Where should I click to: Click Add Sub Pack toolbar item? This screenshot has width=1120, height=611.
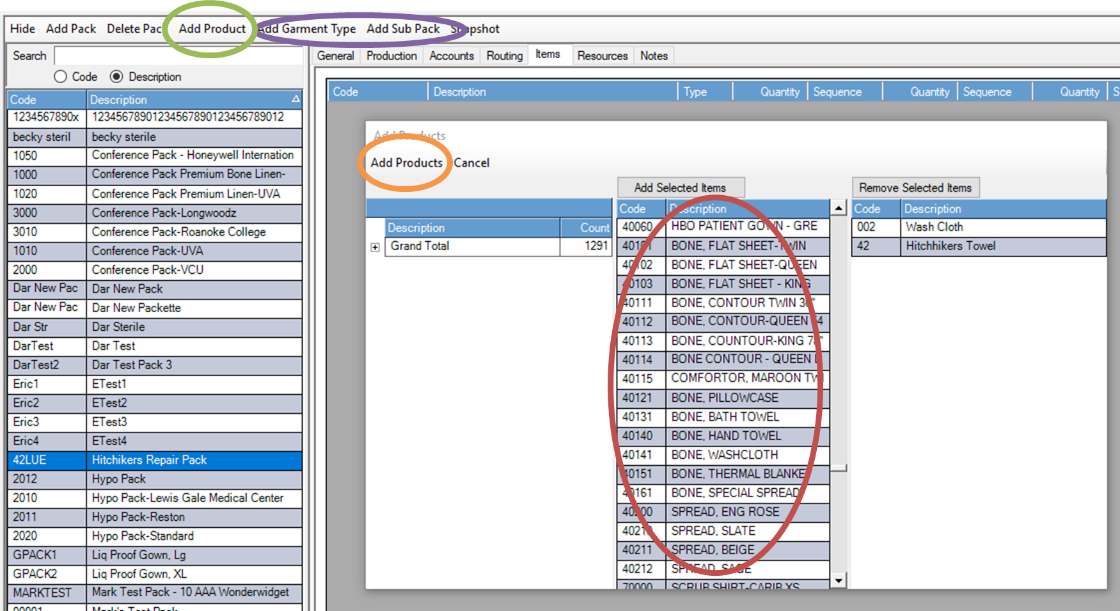(x=403, y=29)
